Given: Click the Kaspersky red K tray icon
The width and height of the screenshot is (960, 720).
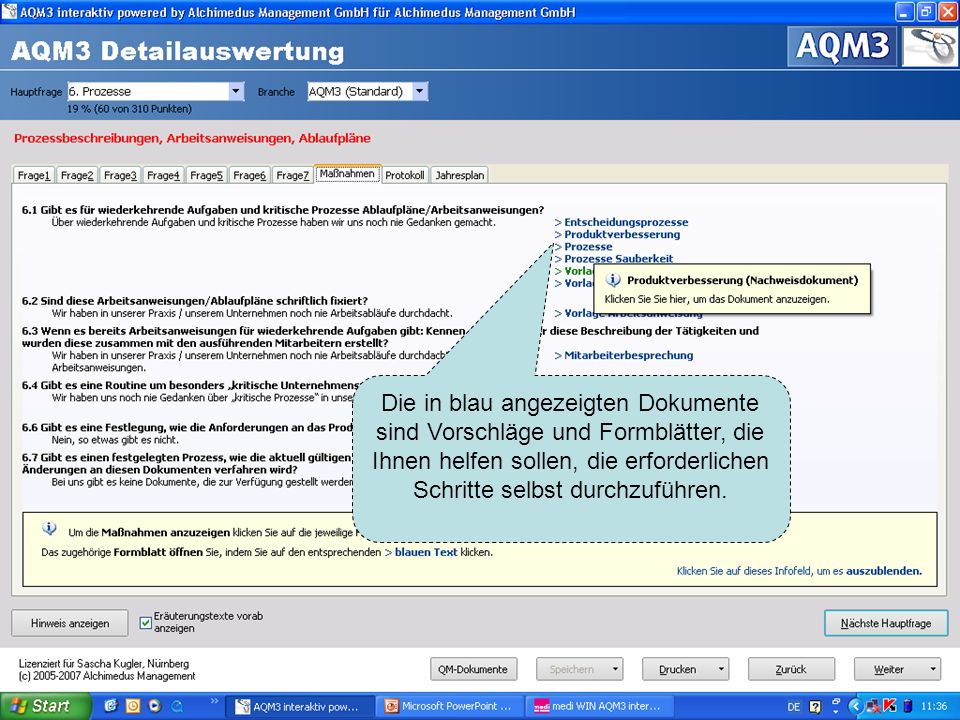Looking at the screenshot, I should click(890, 707).
